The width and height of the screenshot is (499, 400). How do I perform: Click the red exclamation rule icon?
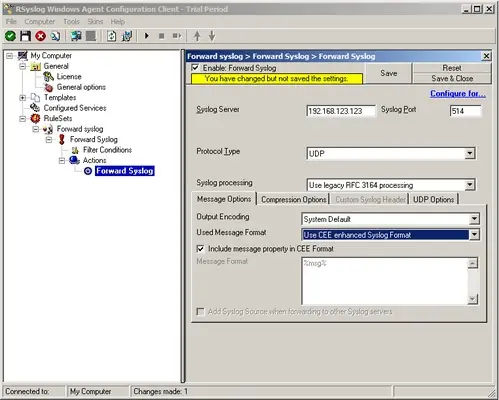coord(62,139)
